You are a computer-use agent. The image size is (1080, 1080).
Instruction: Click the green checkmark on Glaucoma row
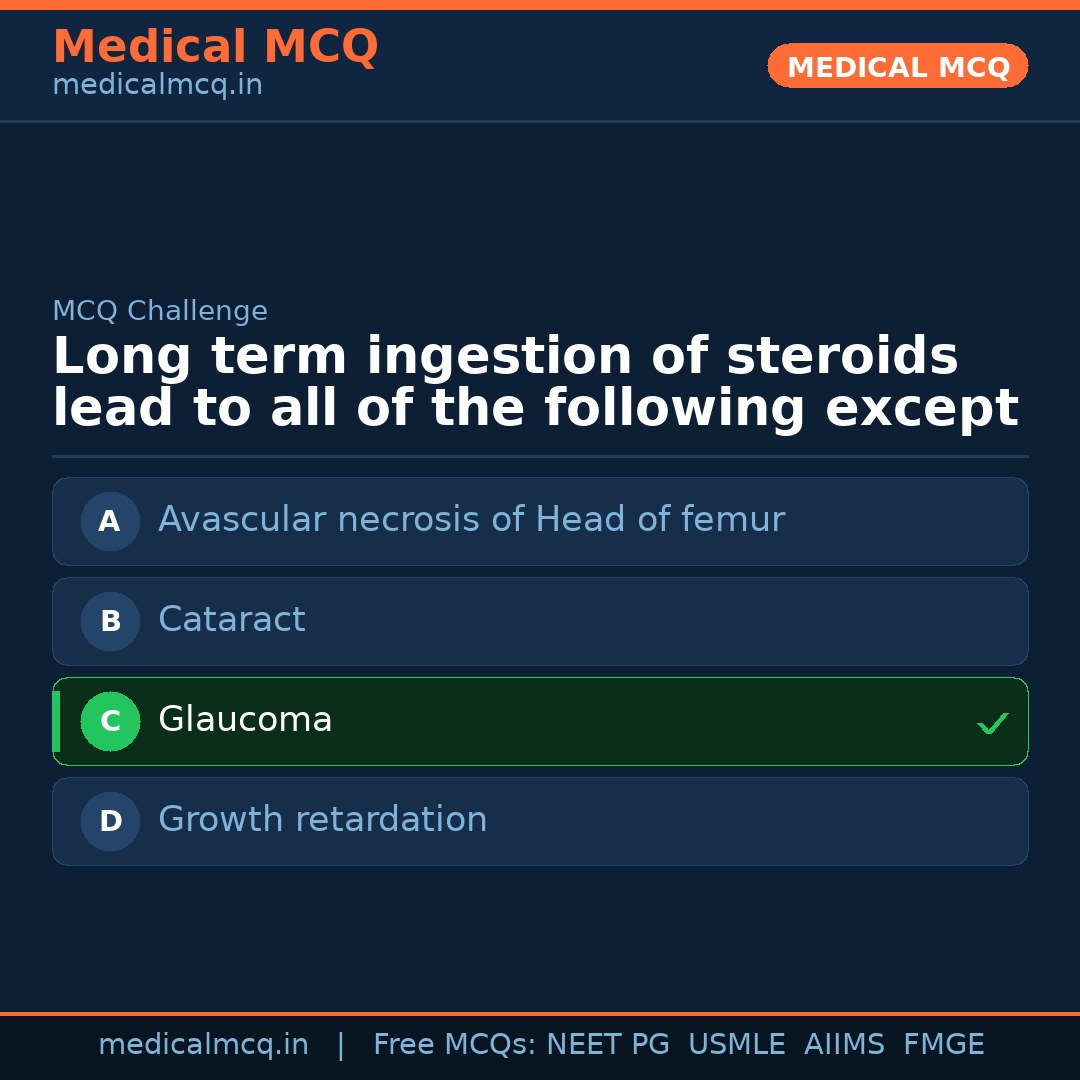click(992, 723)
